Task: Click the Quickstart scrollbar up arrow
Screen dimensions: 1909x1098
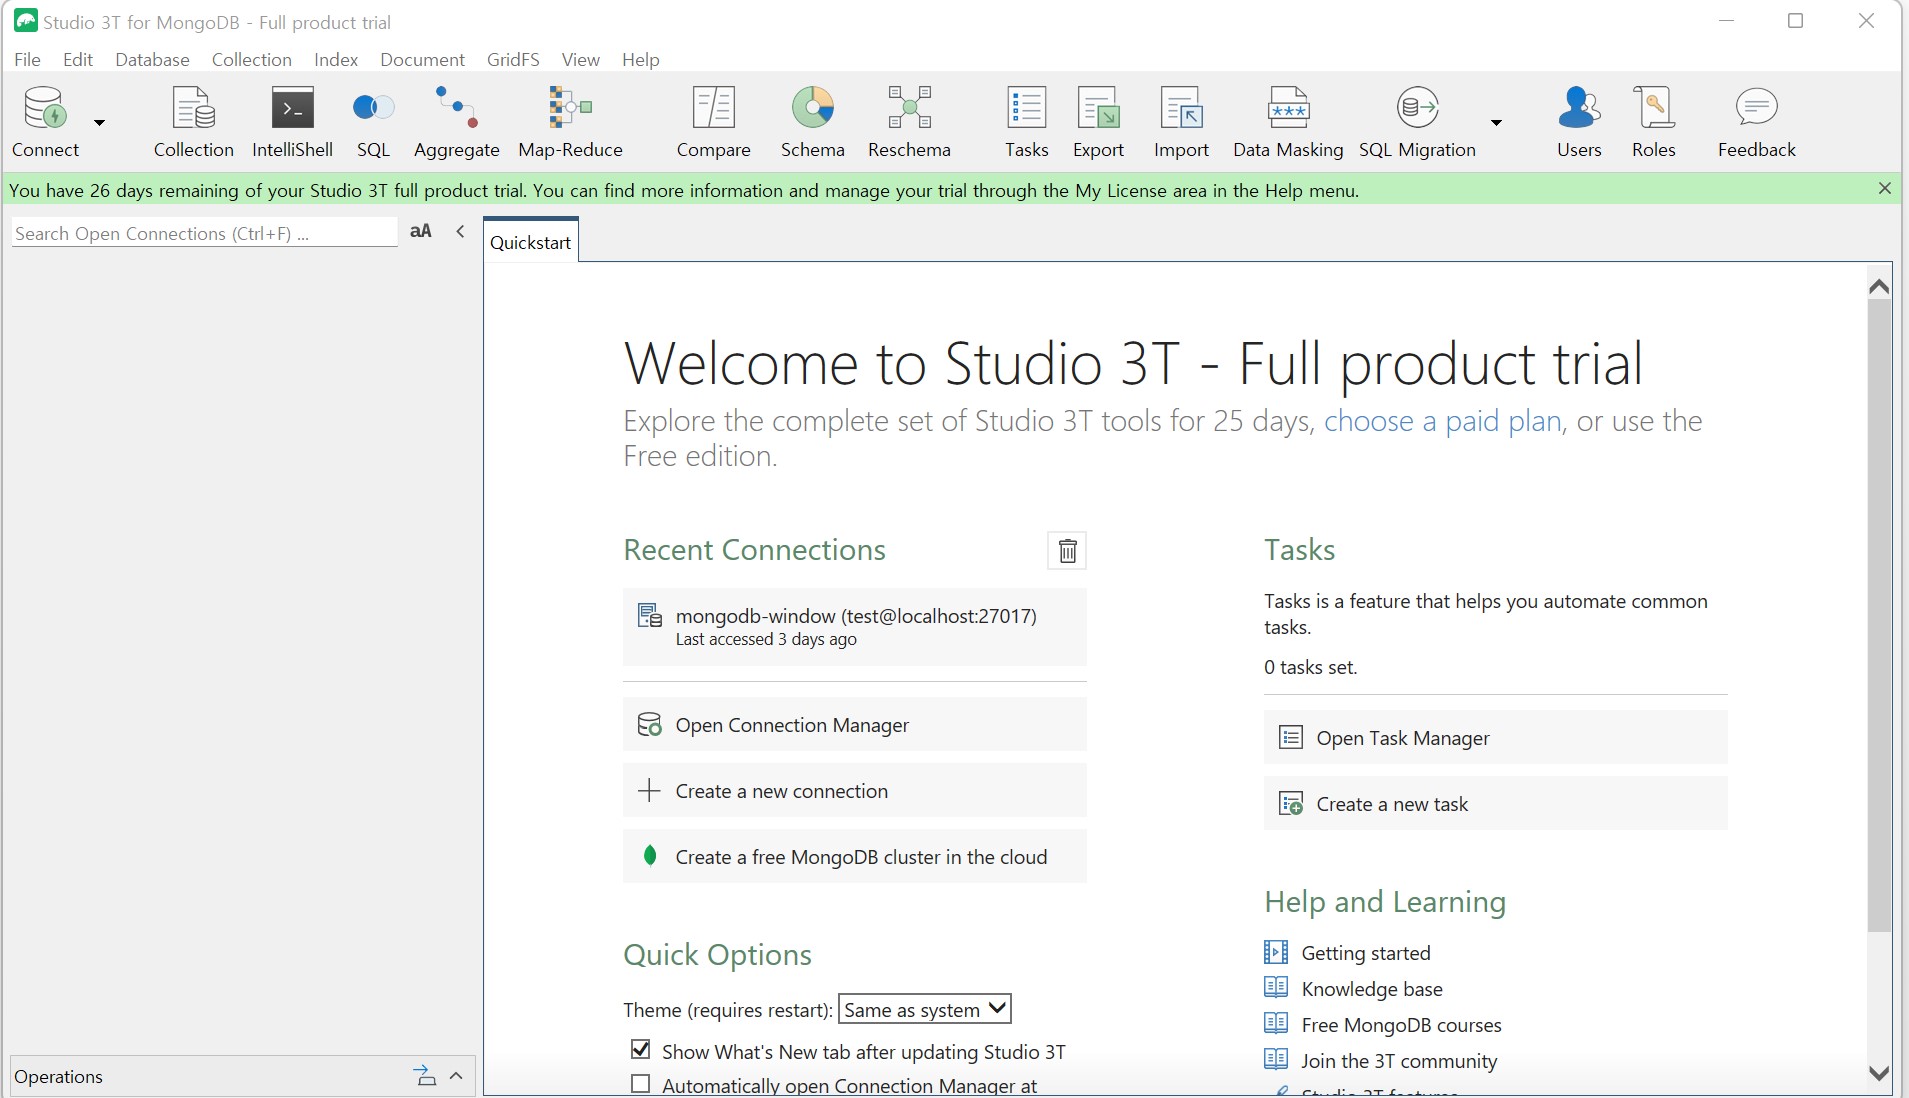Action: [1879, 287]
